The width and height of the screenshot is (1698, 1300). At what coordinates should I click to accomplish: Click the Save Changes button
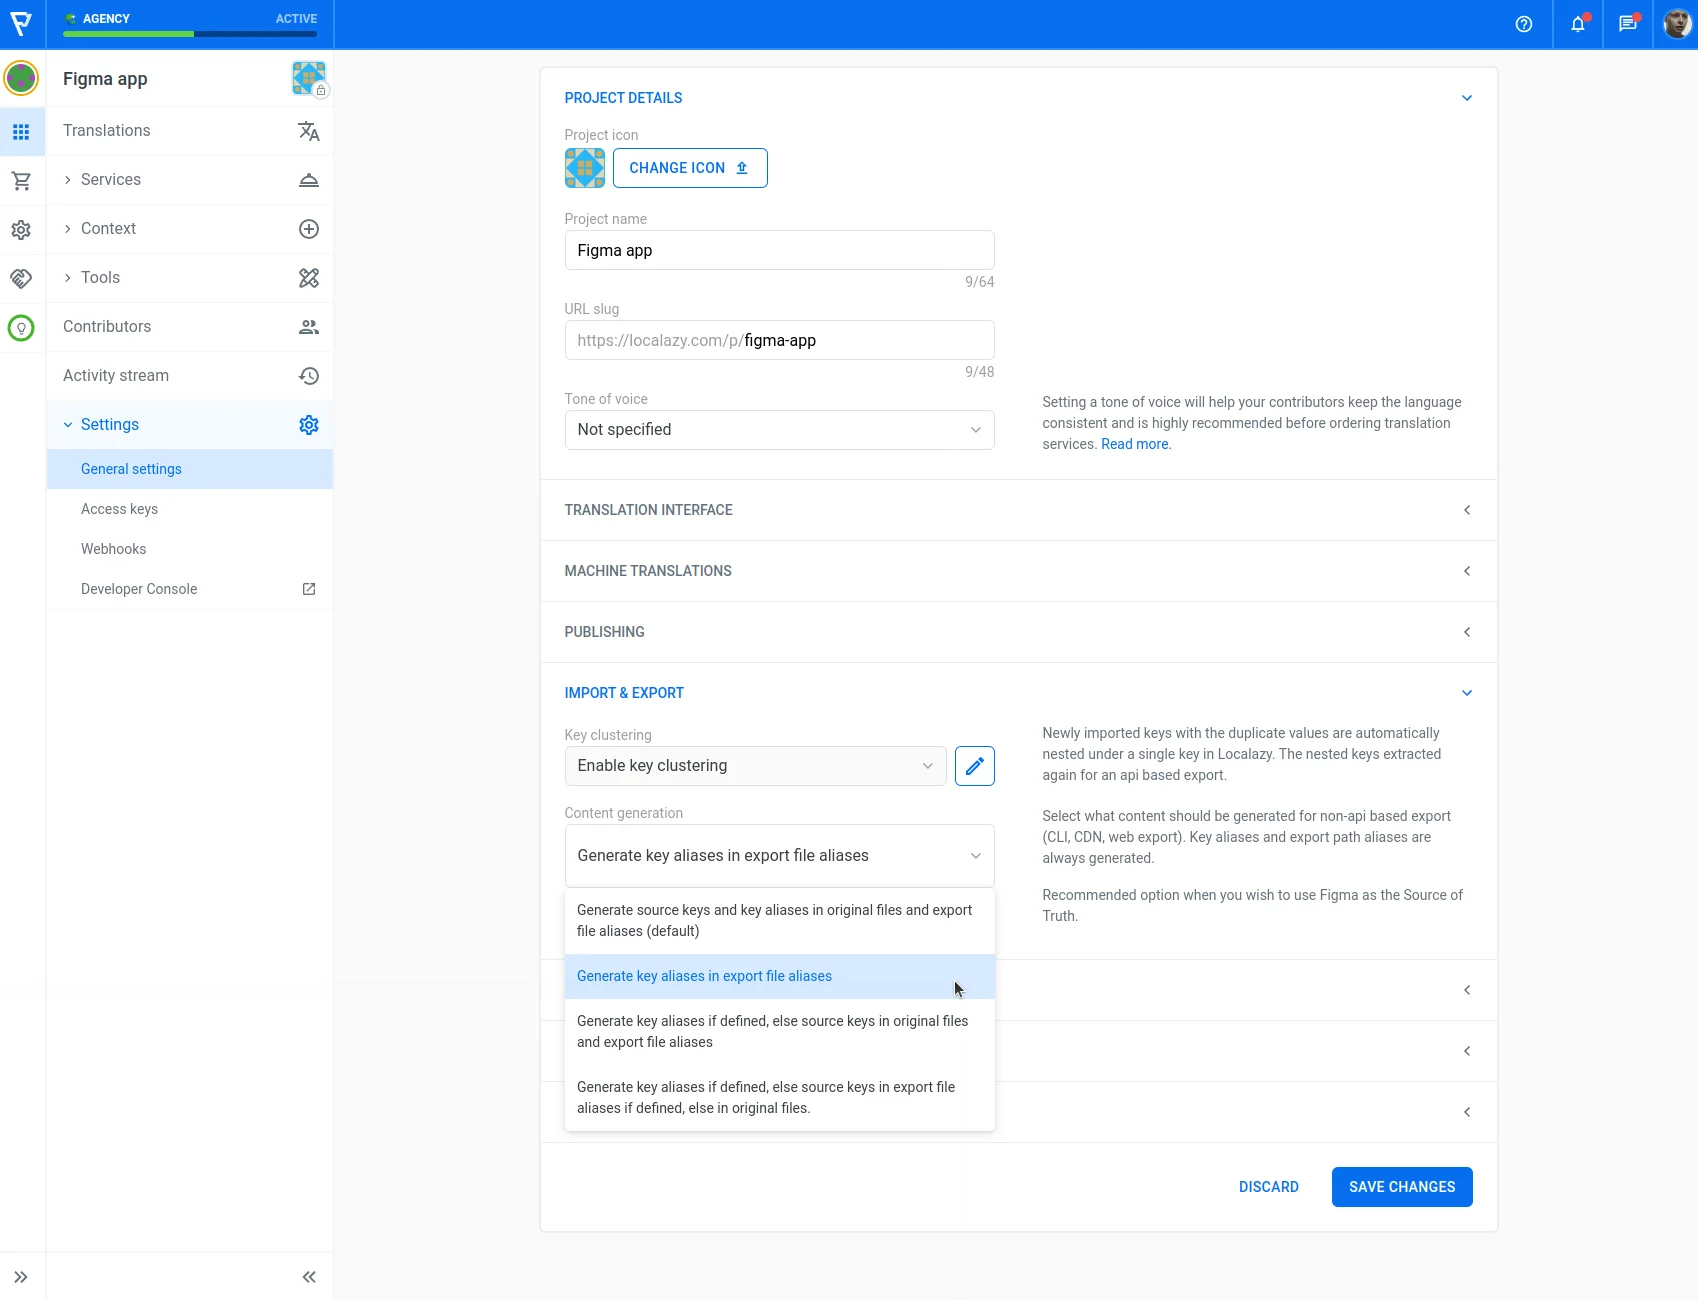click(x=1401, y=1187)
